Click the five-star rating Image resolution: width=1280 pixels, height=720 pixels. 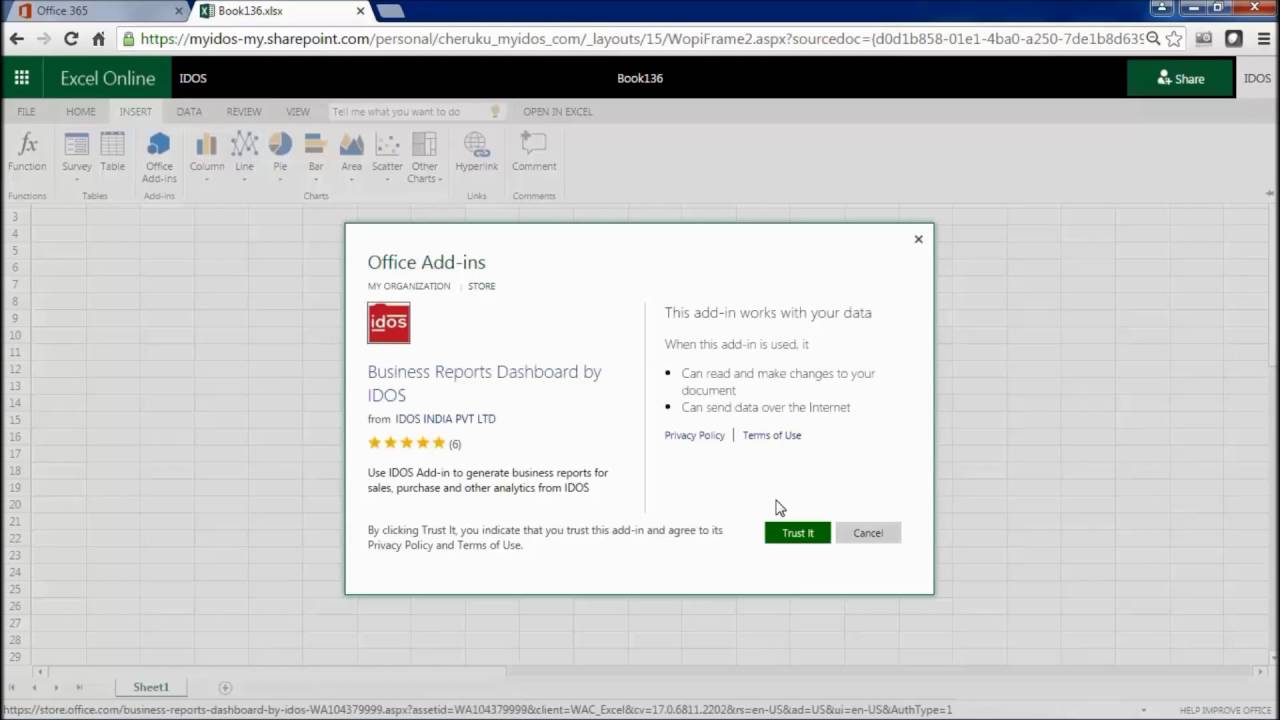pyautogui.click(x=406, y=443)
